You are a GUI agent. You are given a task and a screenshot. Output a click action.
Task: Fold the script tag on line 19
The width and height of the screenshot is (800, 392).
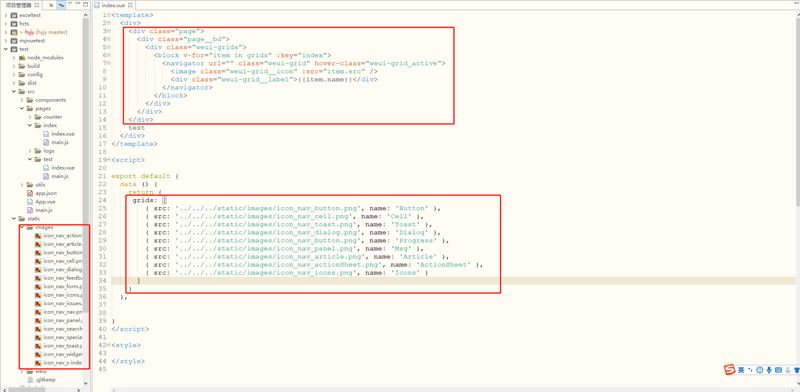click(109, 160)
